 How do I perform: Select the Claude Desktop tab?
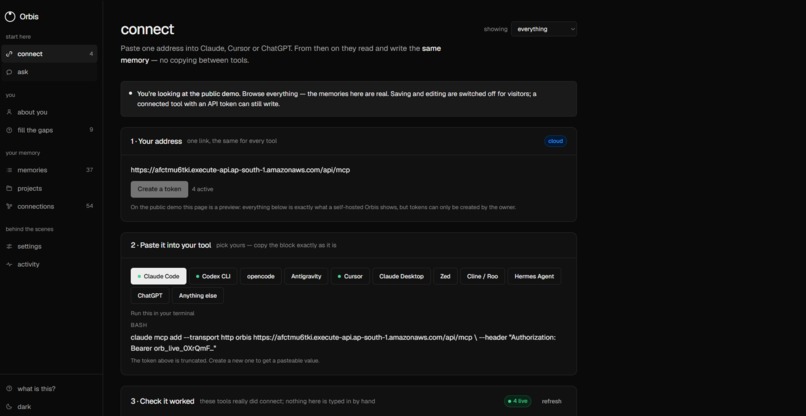pyautogui.click(x=401, y=276)
